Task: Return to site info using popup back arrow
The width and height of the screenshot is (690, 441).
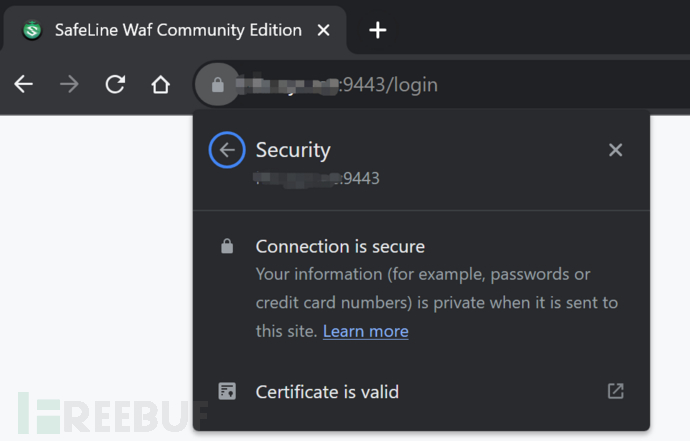Action: 227,150
